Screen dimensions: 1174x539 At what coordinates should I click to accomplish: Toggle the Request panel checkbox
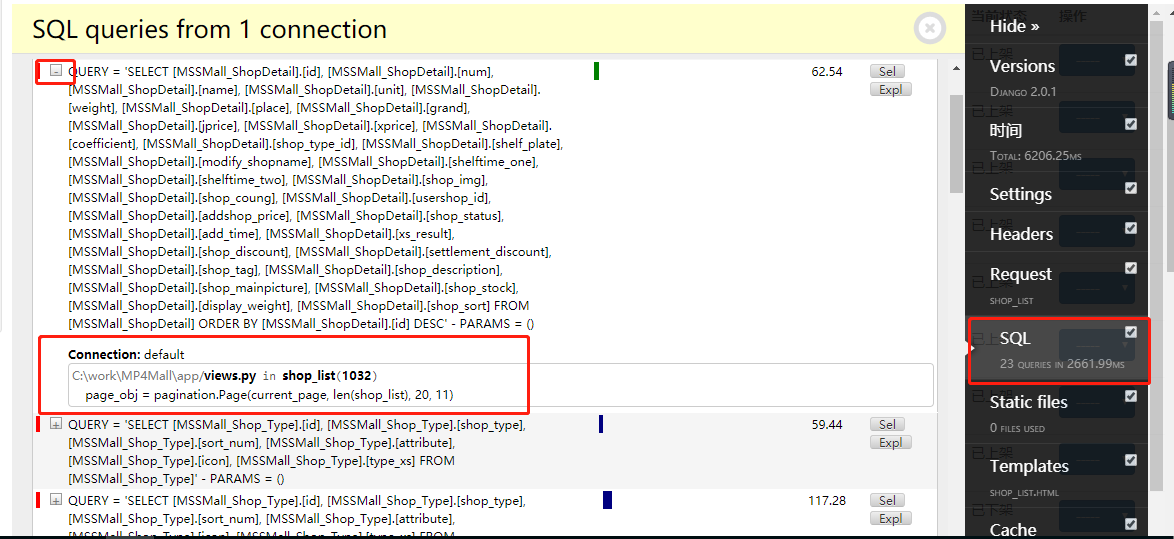click(1131, 267)
